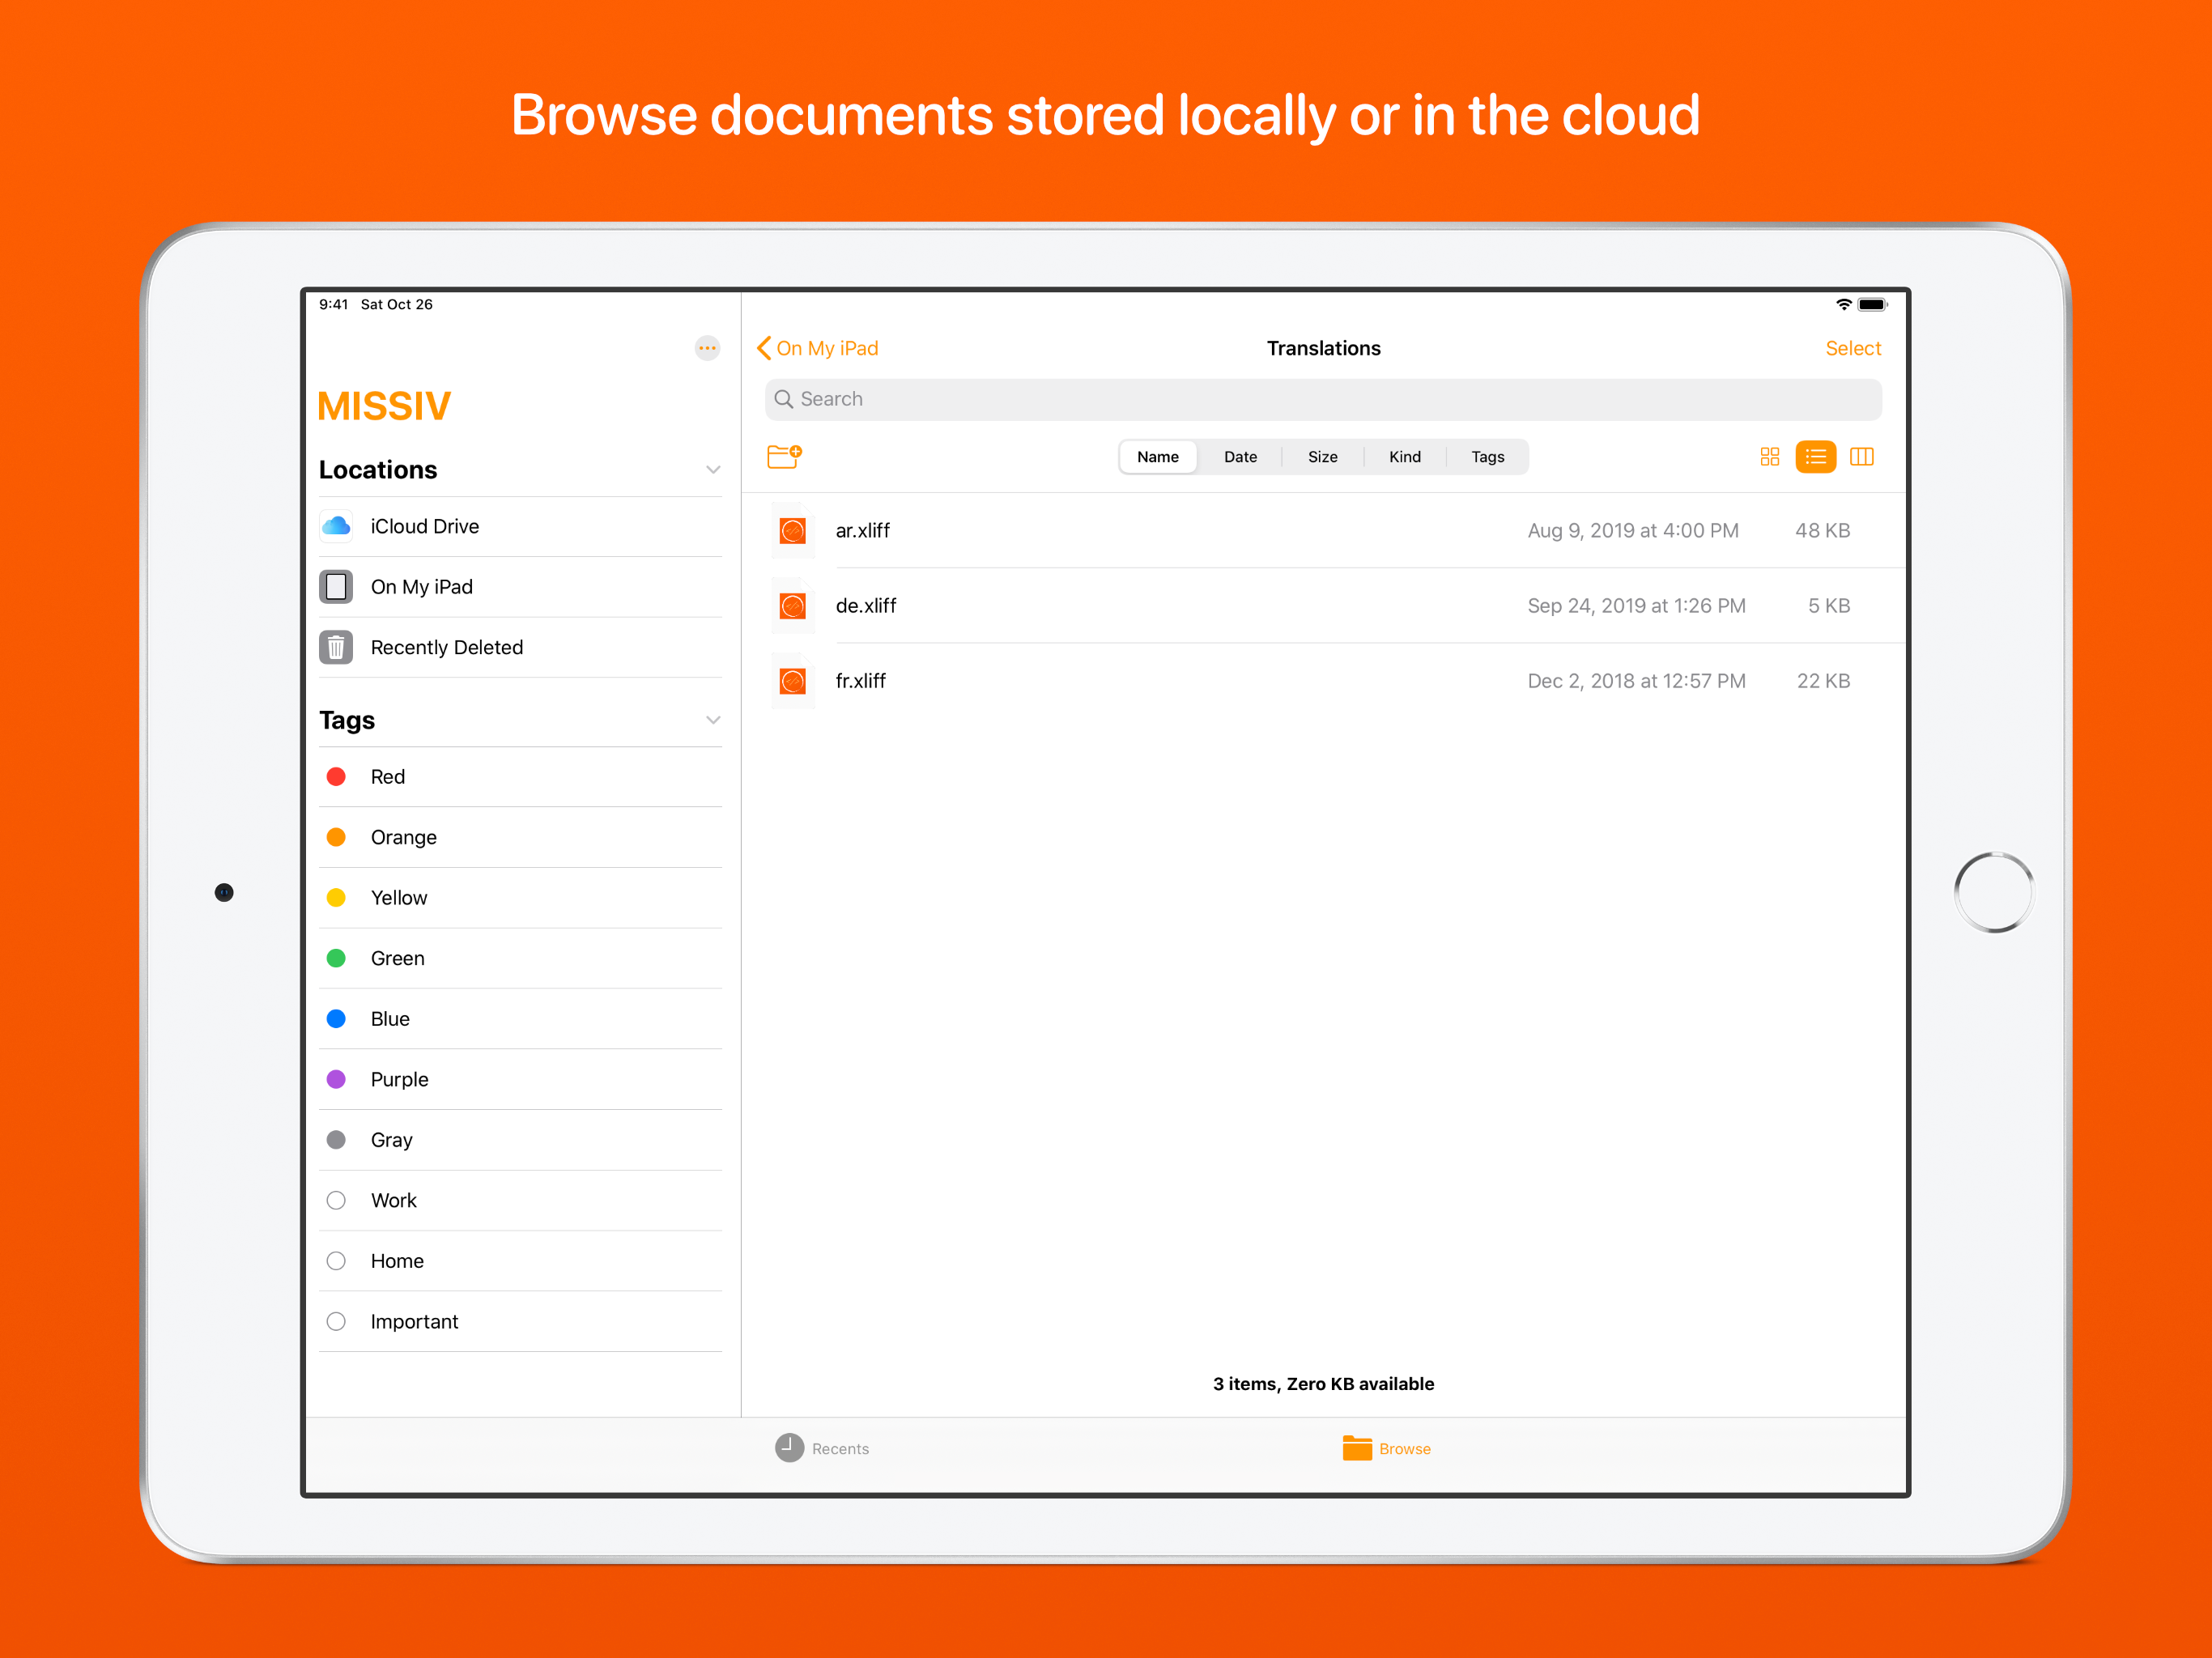2212x1658 pixels.
Task: Sort files by Date
Action: click(1240, 457)
